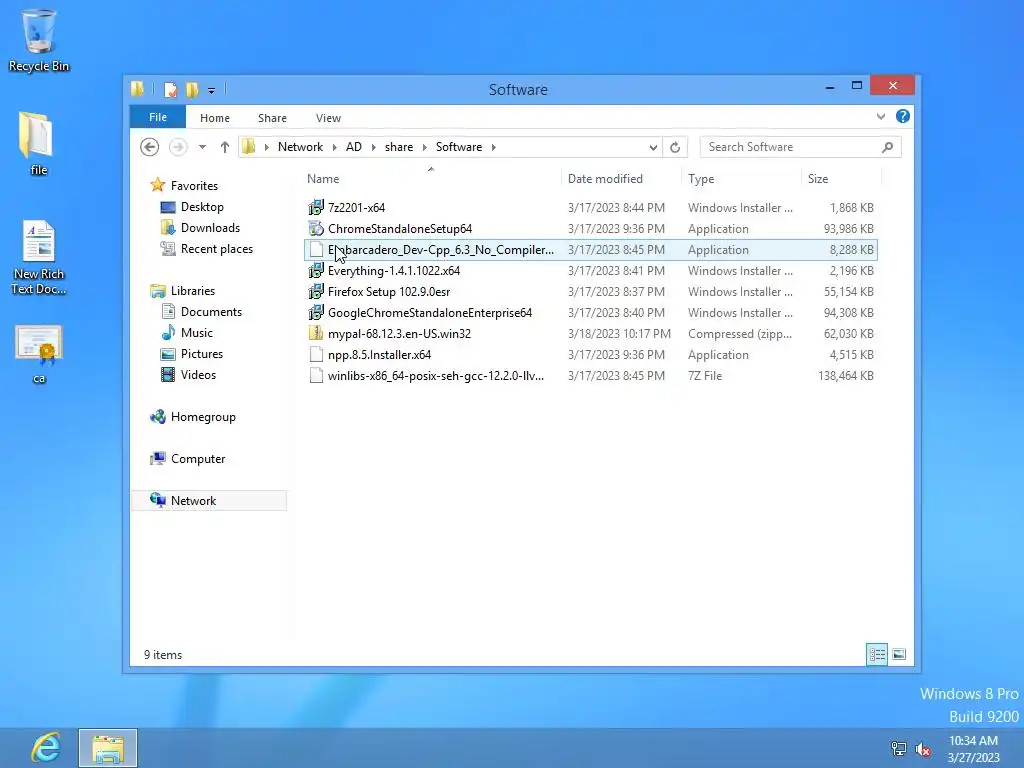1024x768 pixels.
Task: Click the search magnifier icon
Action: [888, 147]
